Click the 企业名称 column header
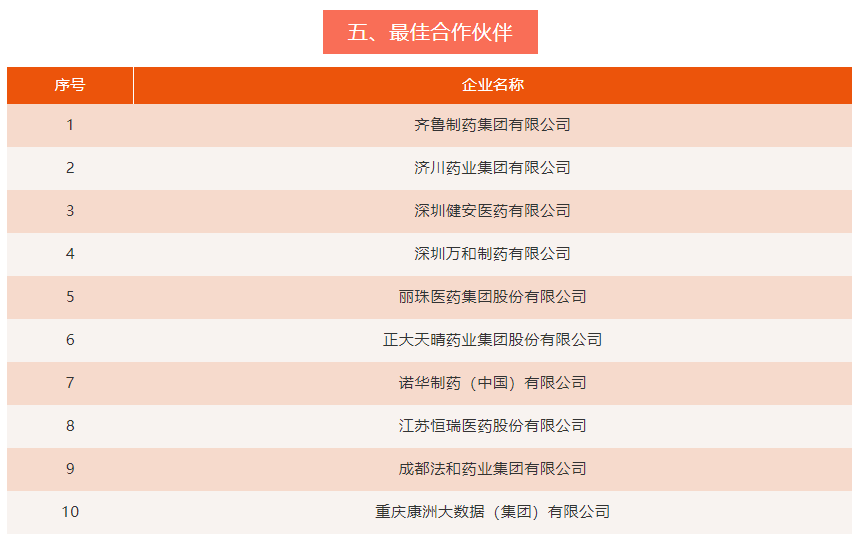 [x=493, y=85]
